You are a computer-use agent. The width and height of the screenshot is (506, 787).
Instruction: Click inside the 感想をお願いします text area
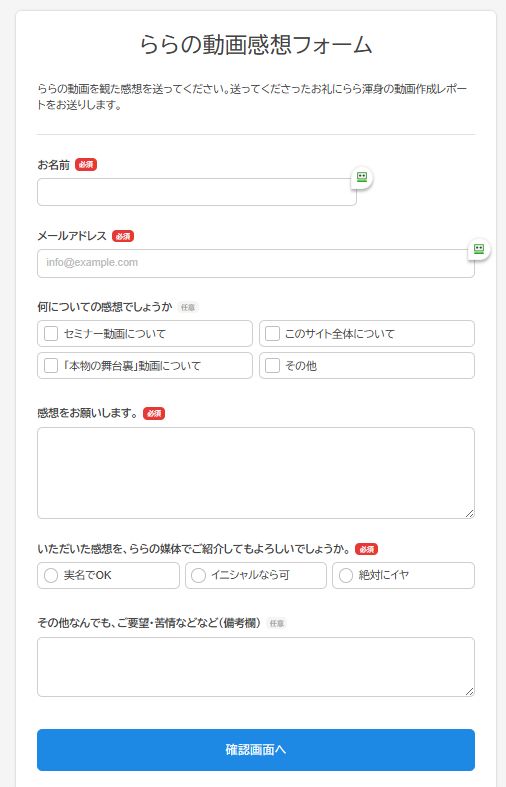tap(256, 473)
